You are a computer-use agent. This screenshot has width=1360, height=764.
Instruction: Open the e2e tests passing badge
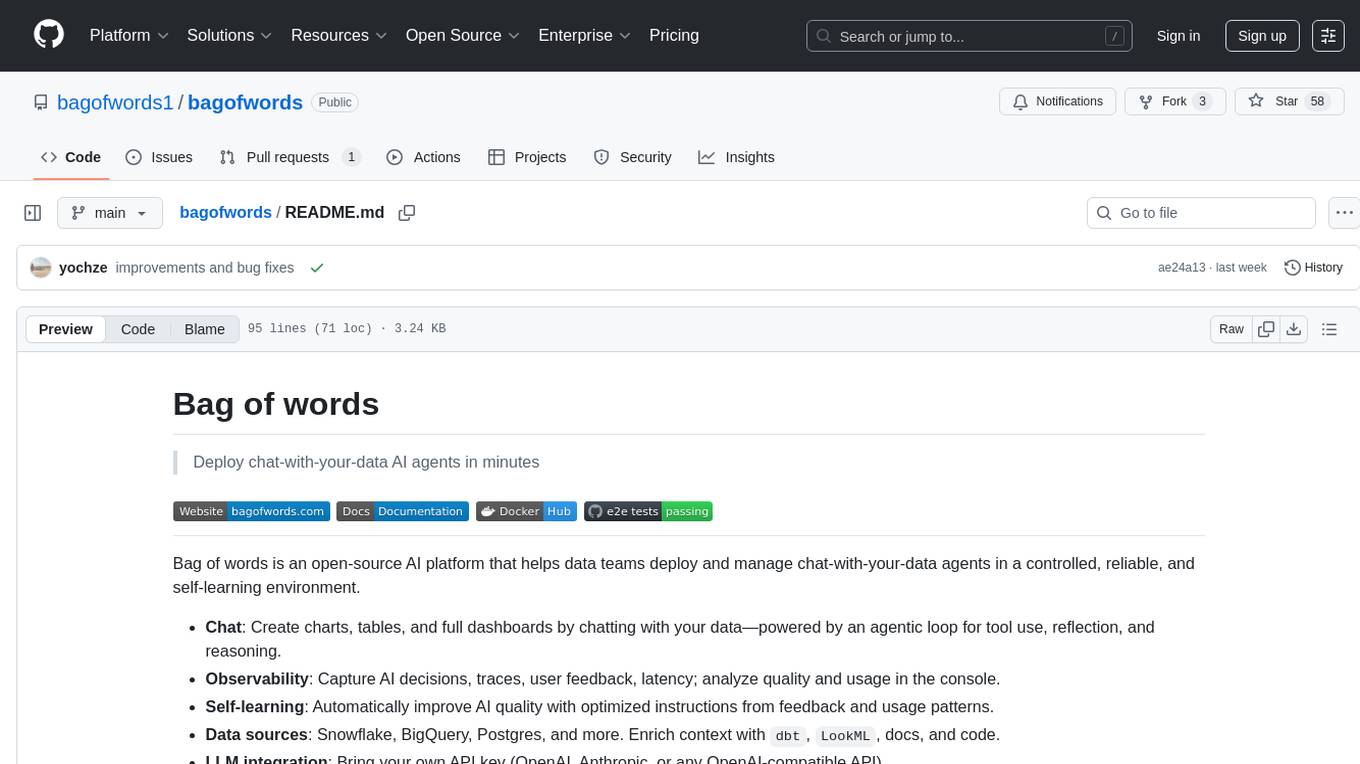[648, 511]
